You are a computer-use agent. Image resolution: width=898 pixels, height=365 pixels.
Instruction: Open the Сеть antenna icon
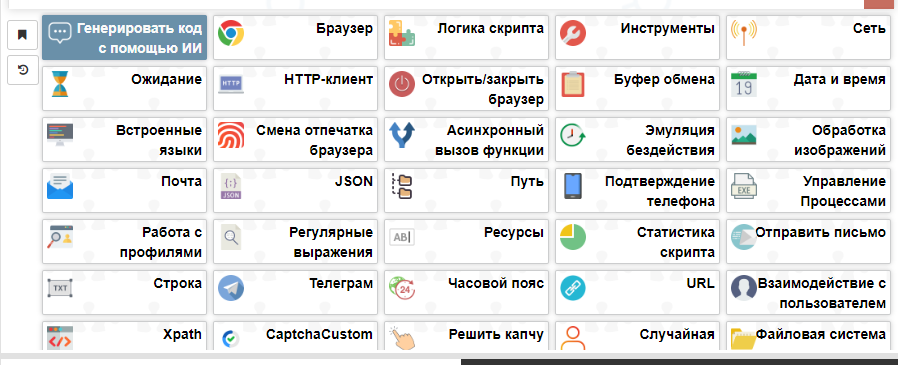[x=744, y=33]
